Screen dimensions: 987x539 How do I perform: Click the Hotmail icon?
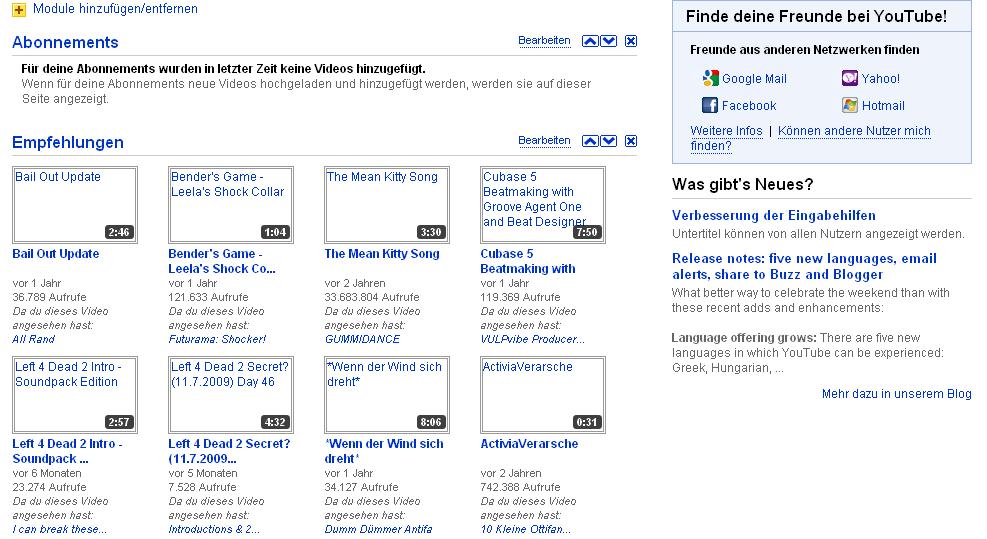pos(850,105)
